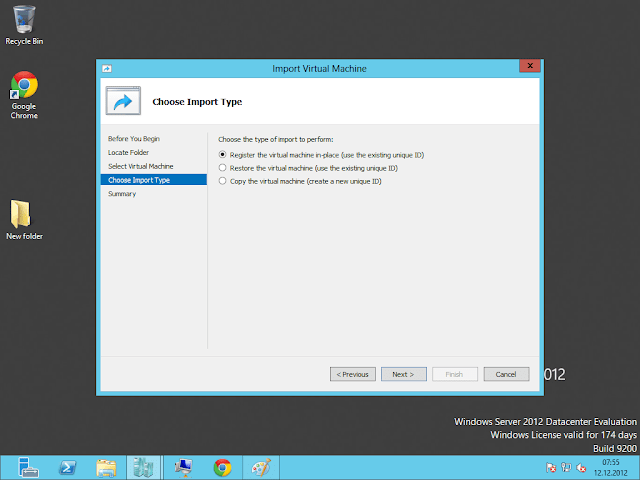Open the Recycle Bin desktop icon
Image resolution: width=640 pixels, height=480 pixels.
point(24,21)
